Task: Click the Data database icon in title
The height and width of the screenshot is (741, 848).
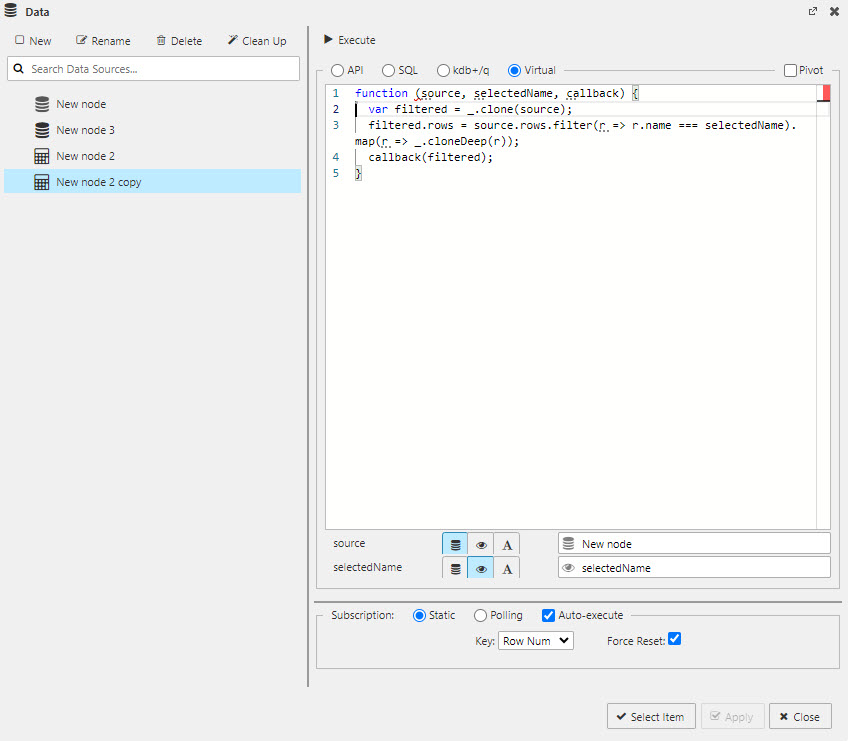Action: click(11, 11)
